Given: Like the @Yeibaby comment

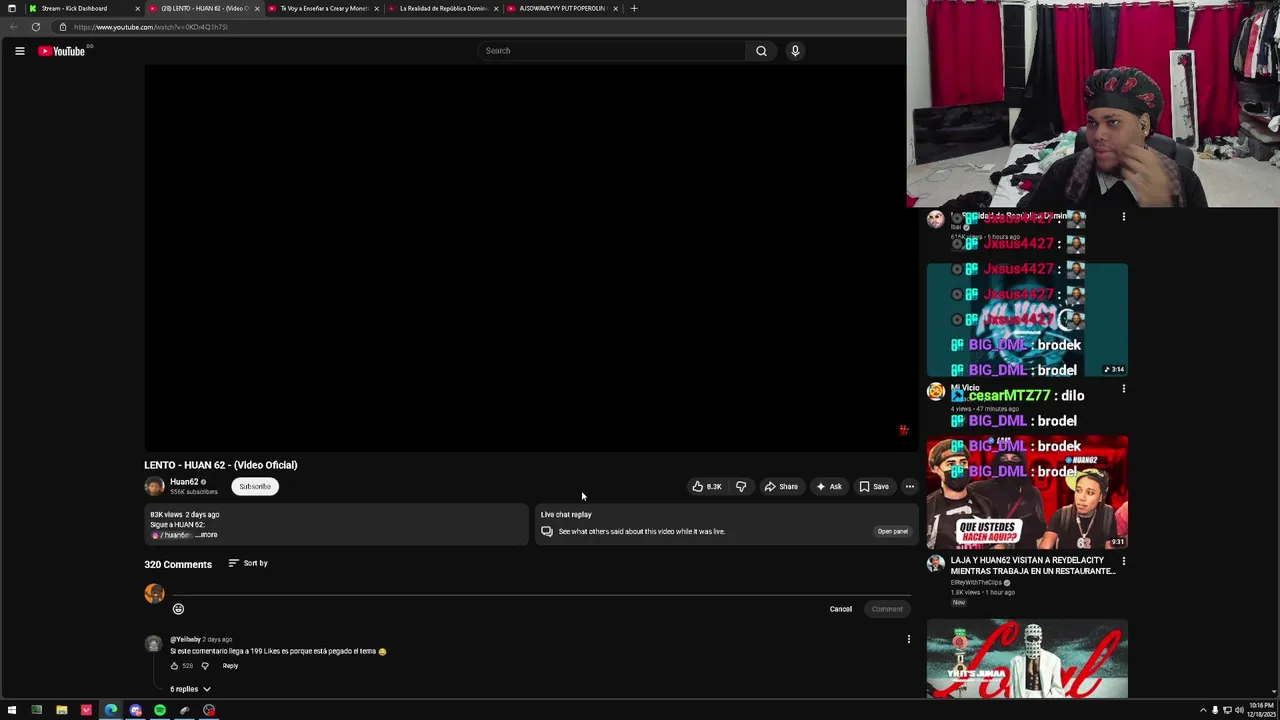Looking at the screenshot, I should (x=174, y=666).
